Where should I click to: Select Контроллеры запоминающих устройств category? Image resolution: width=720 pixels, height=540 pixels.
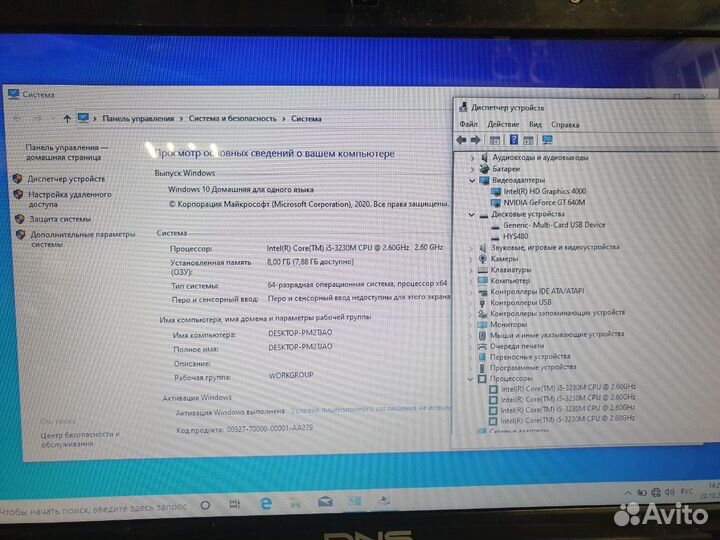pyautogui.click(x=557, y=313)
